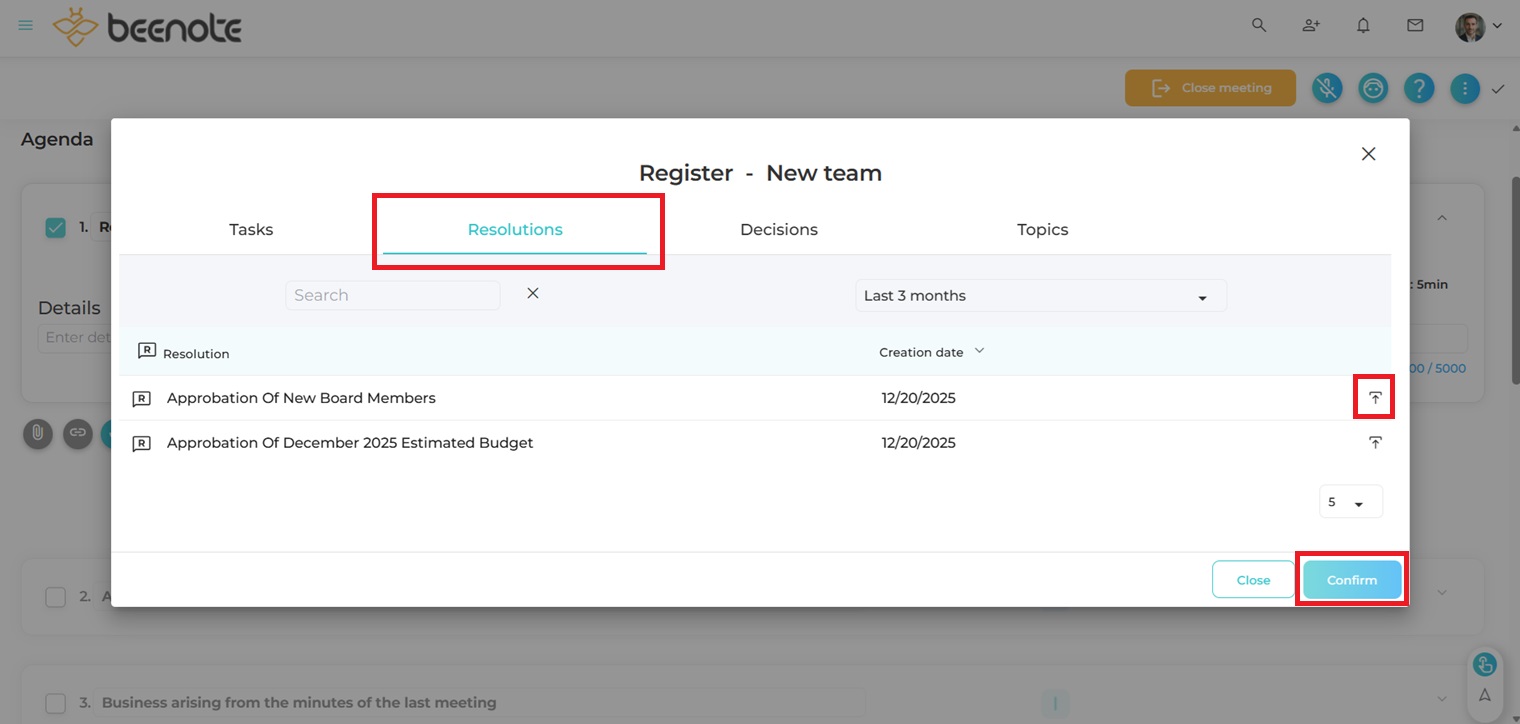Open the rows-per-page dropdown showing 5

pos(1350,502)
